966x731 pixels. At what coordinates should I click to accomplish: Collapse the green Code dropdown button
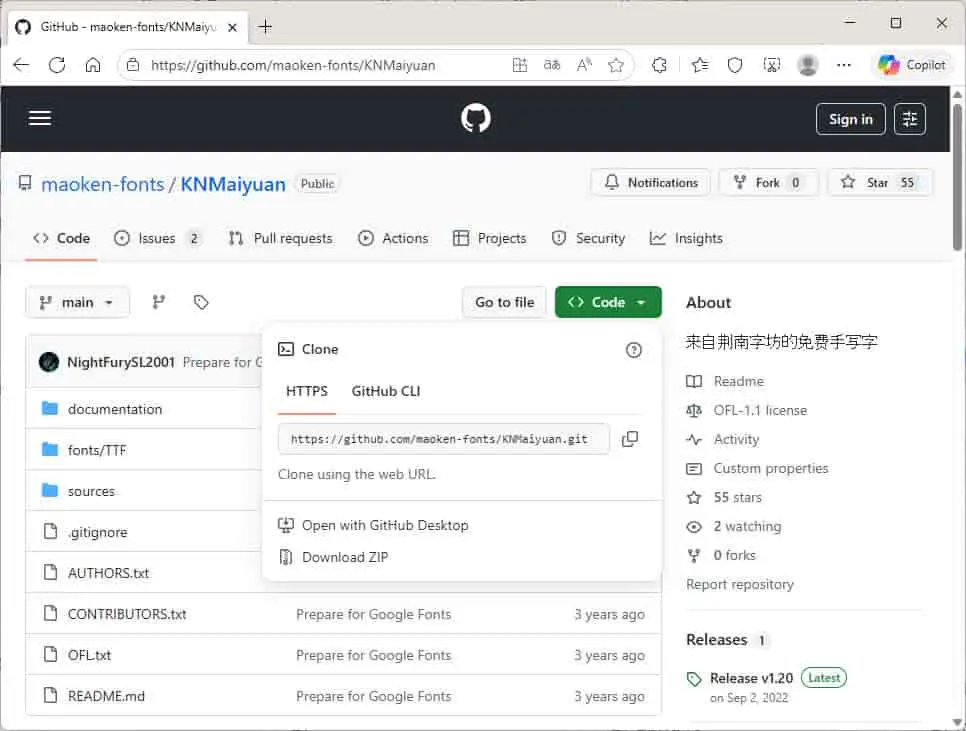(x=608, y=302)
